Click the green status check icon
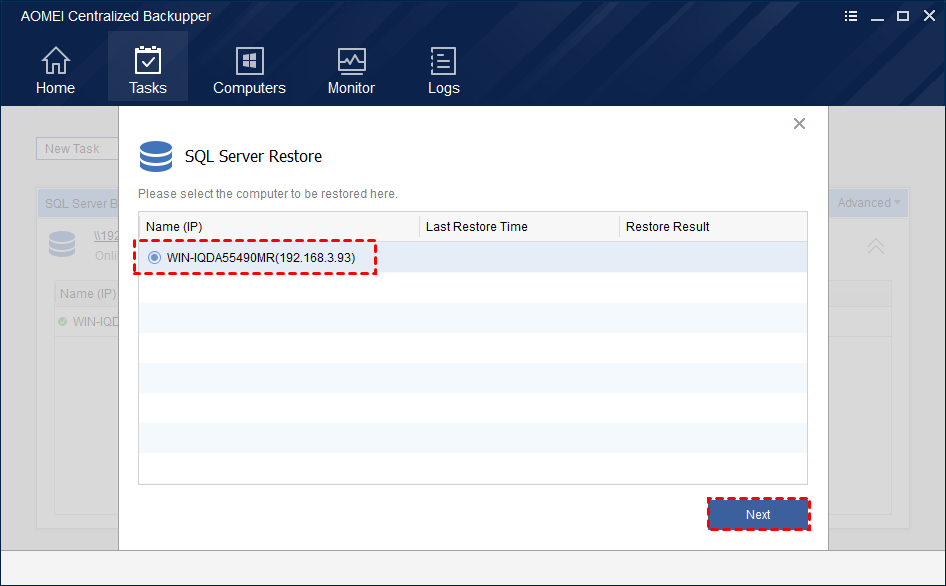 (62, 322)
